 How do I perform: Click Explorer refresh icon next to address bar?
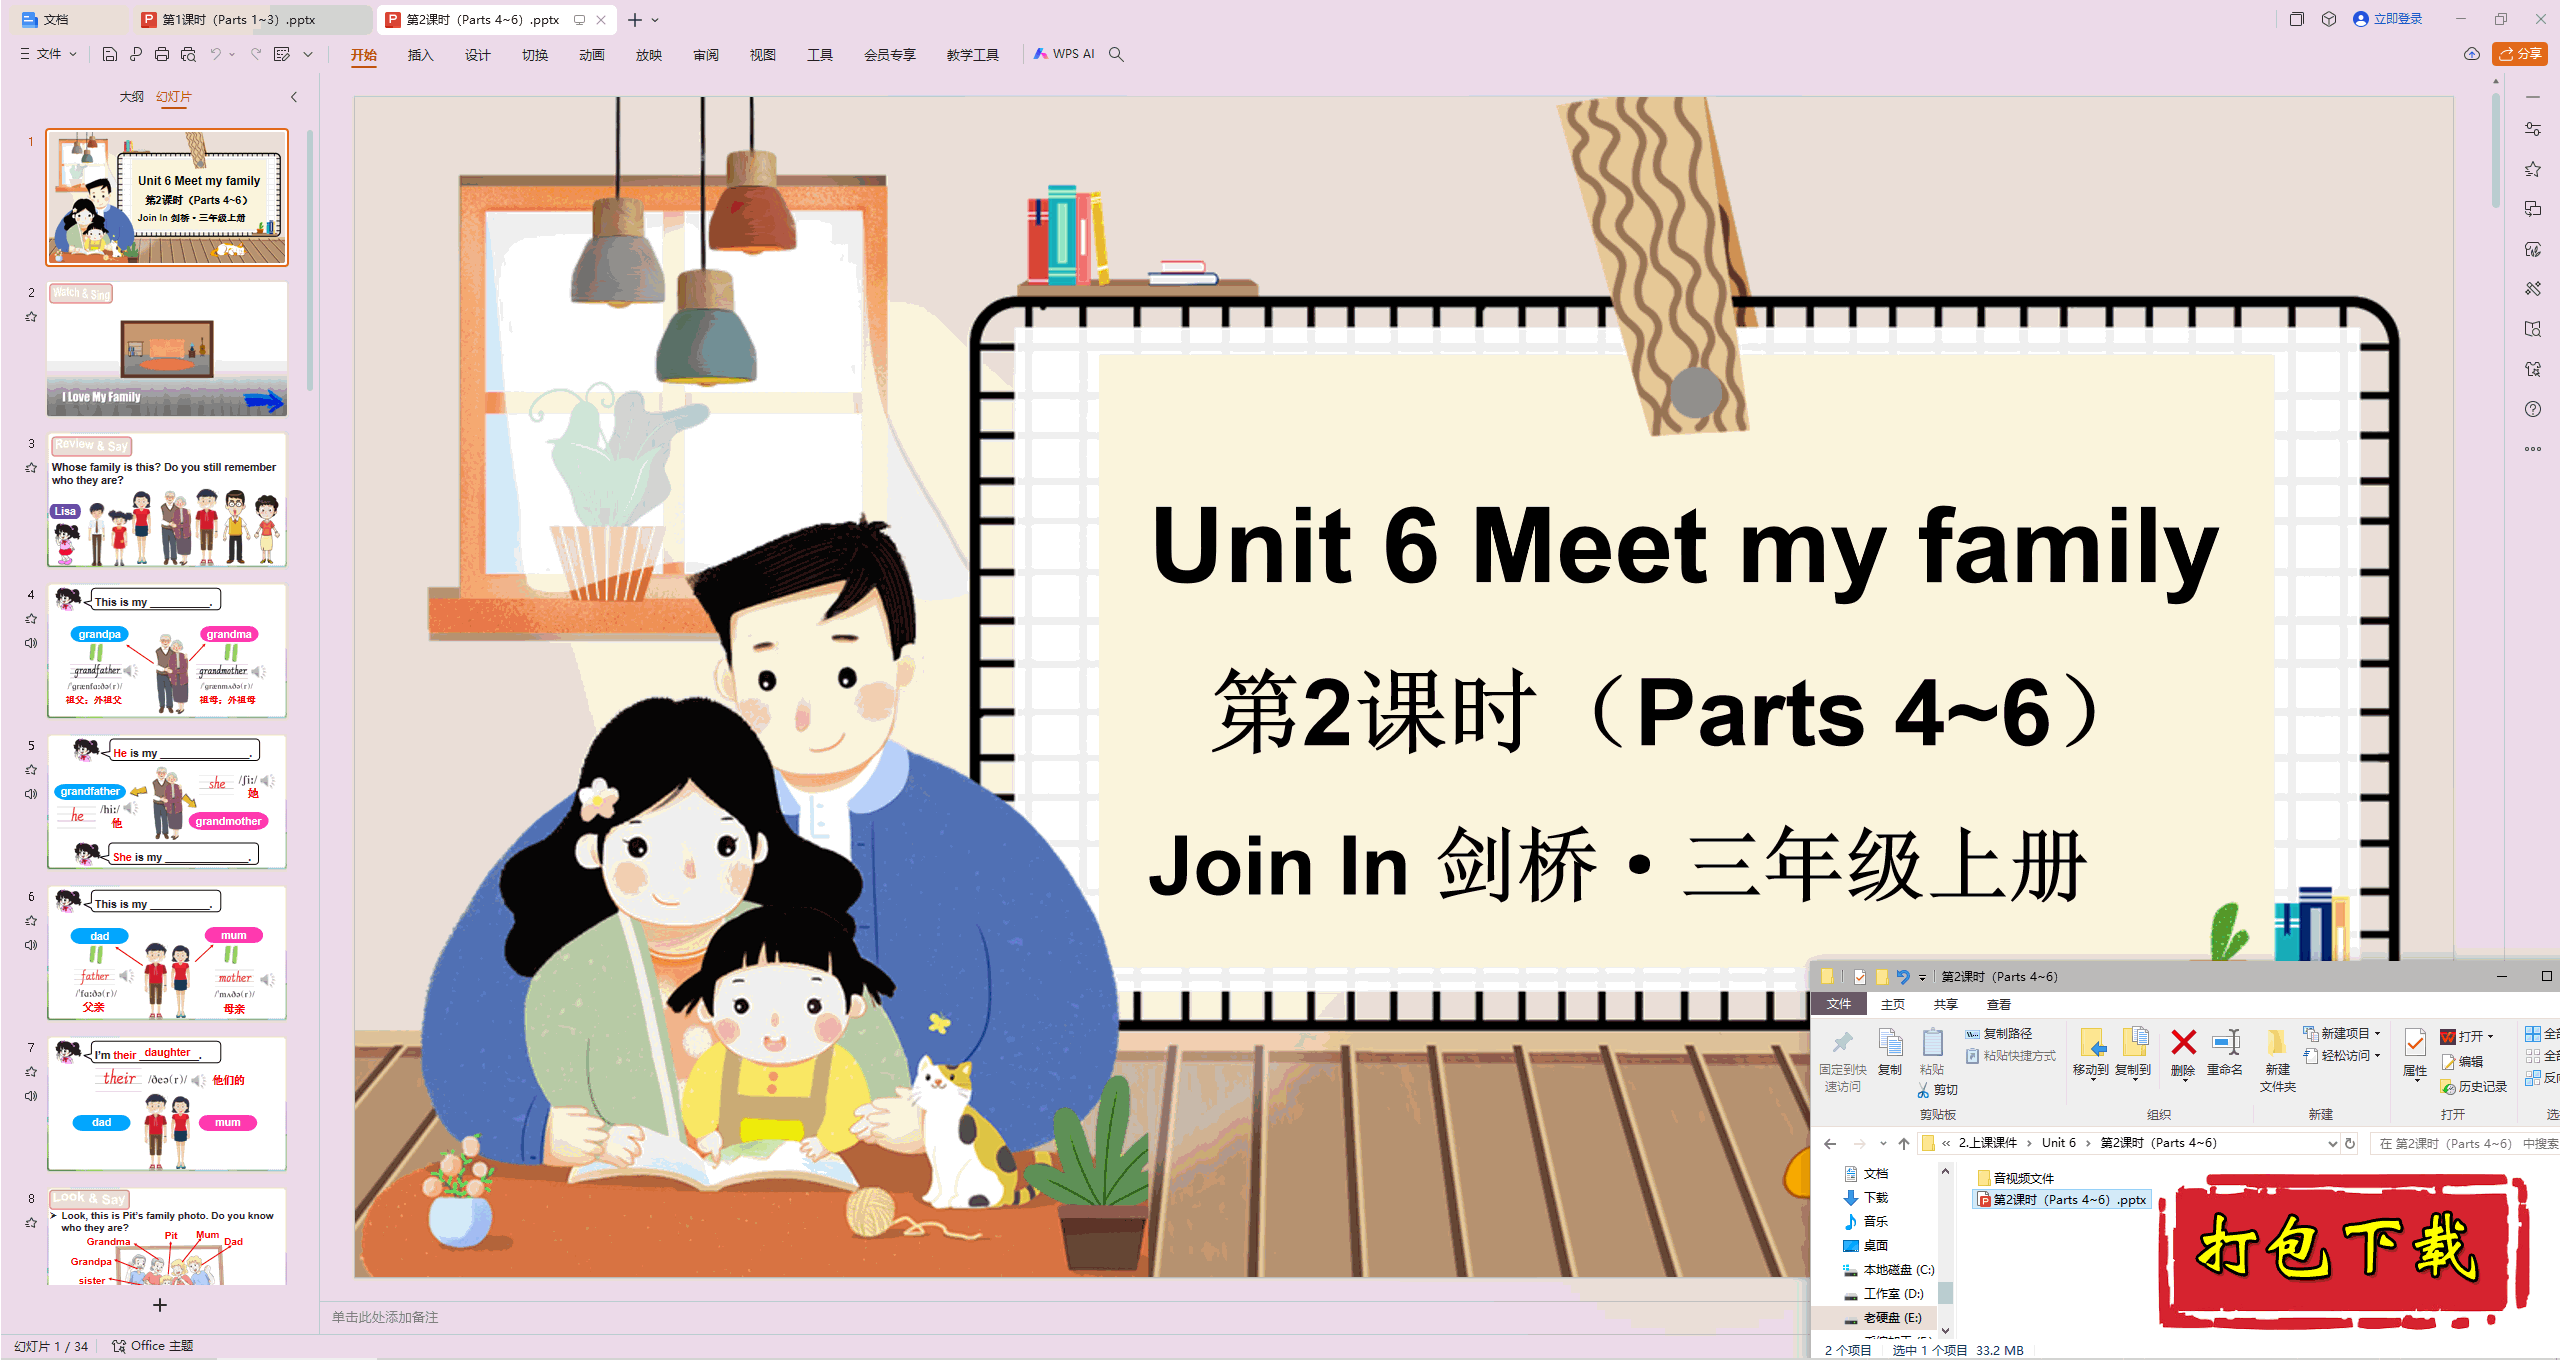tap(2350, 1143)
